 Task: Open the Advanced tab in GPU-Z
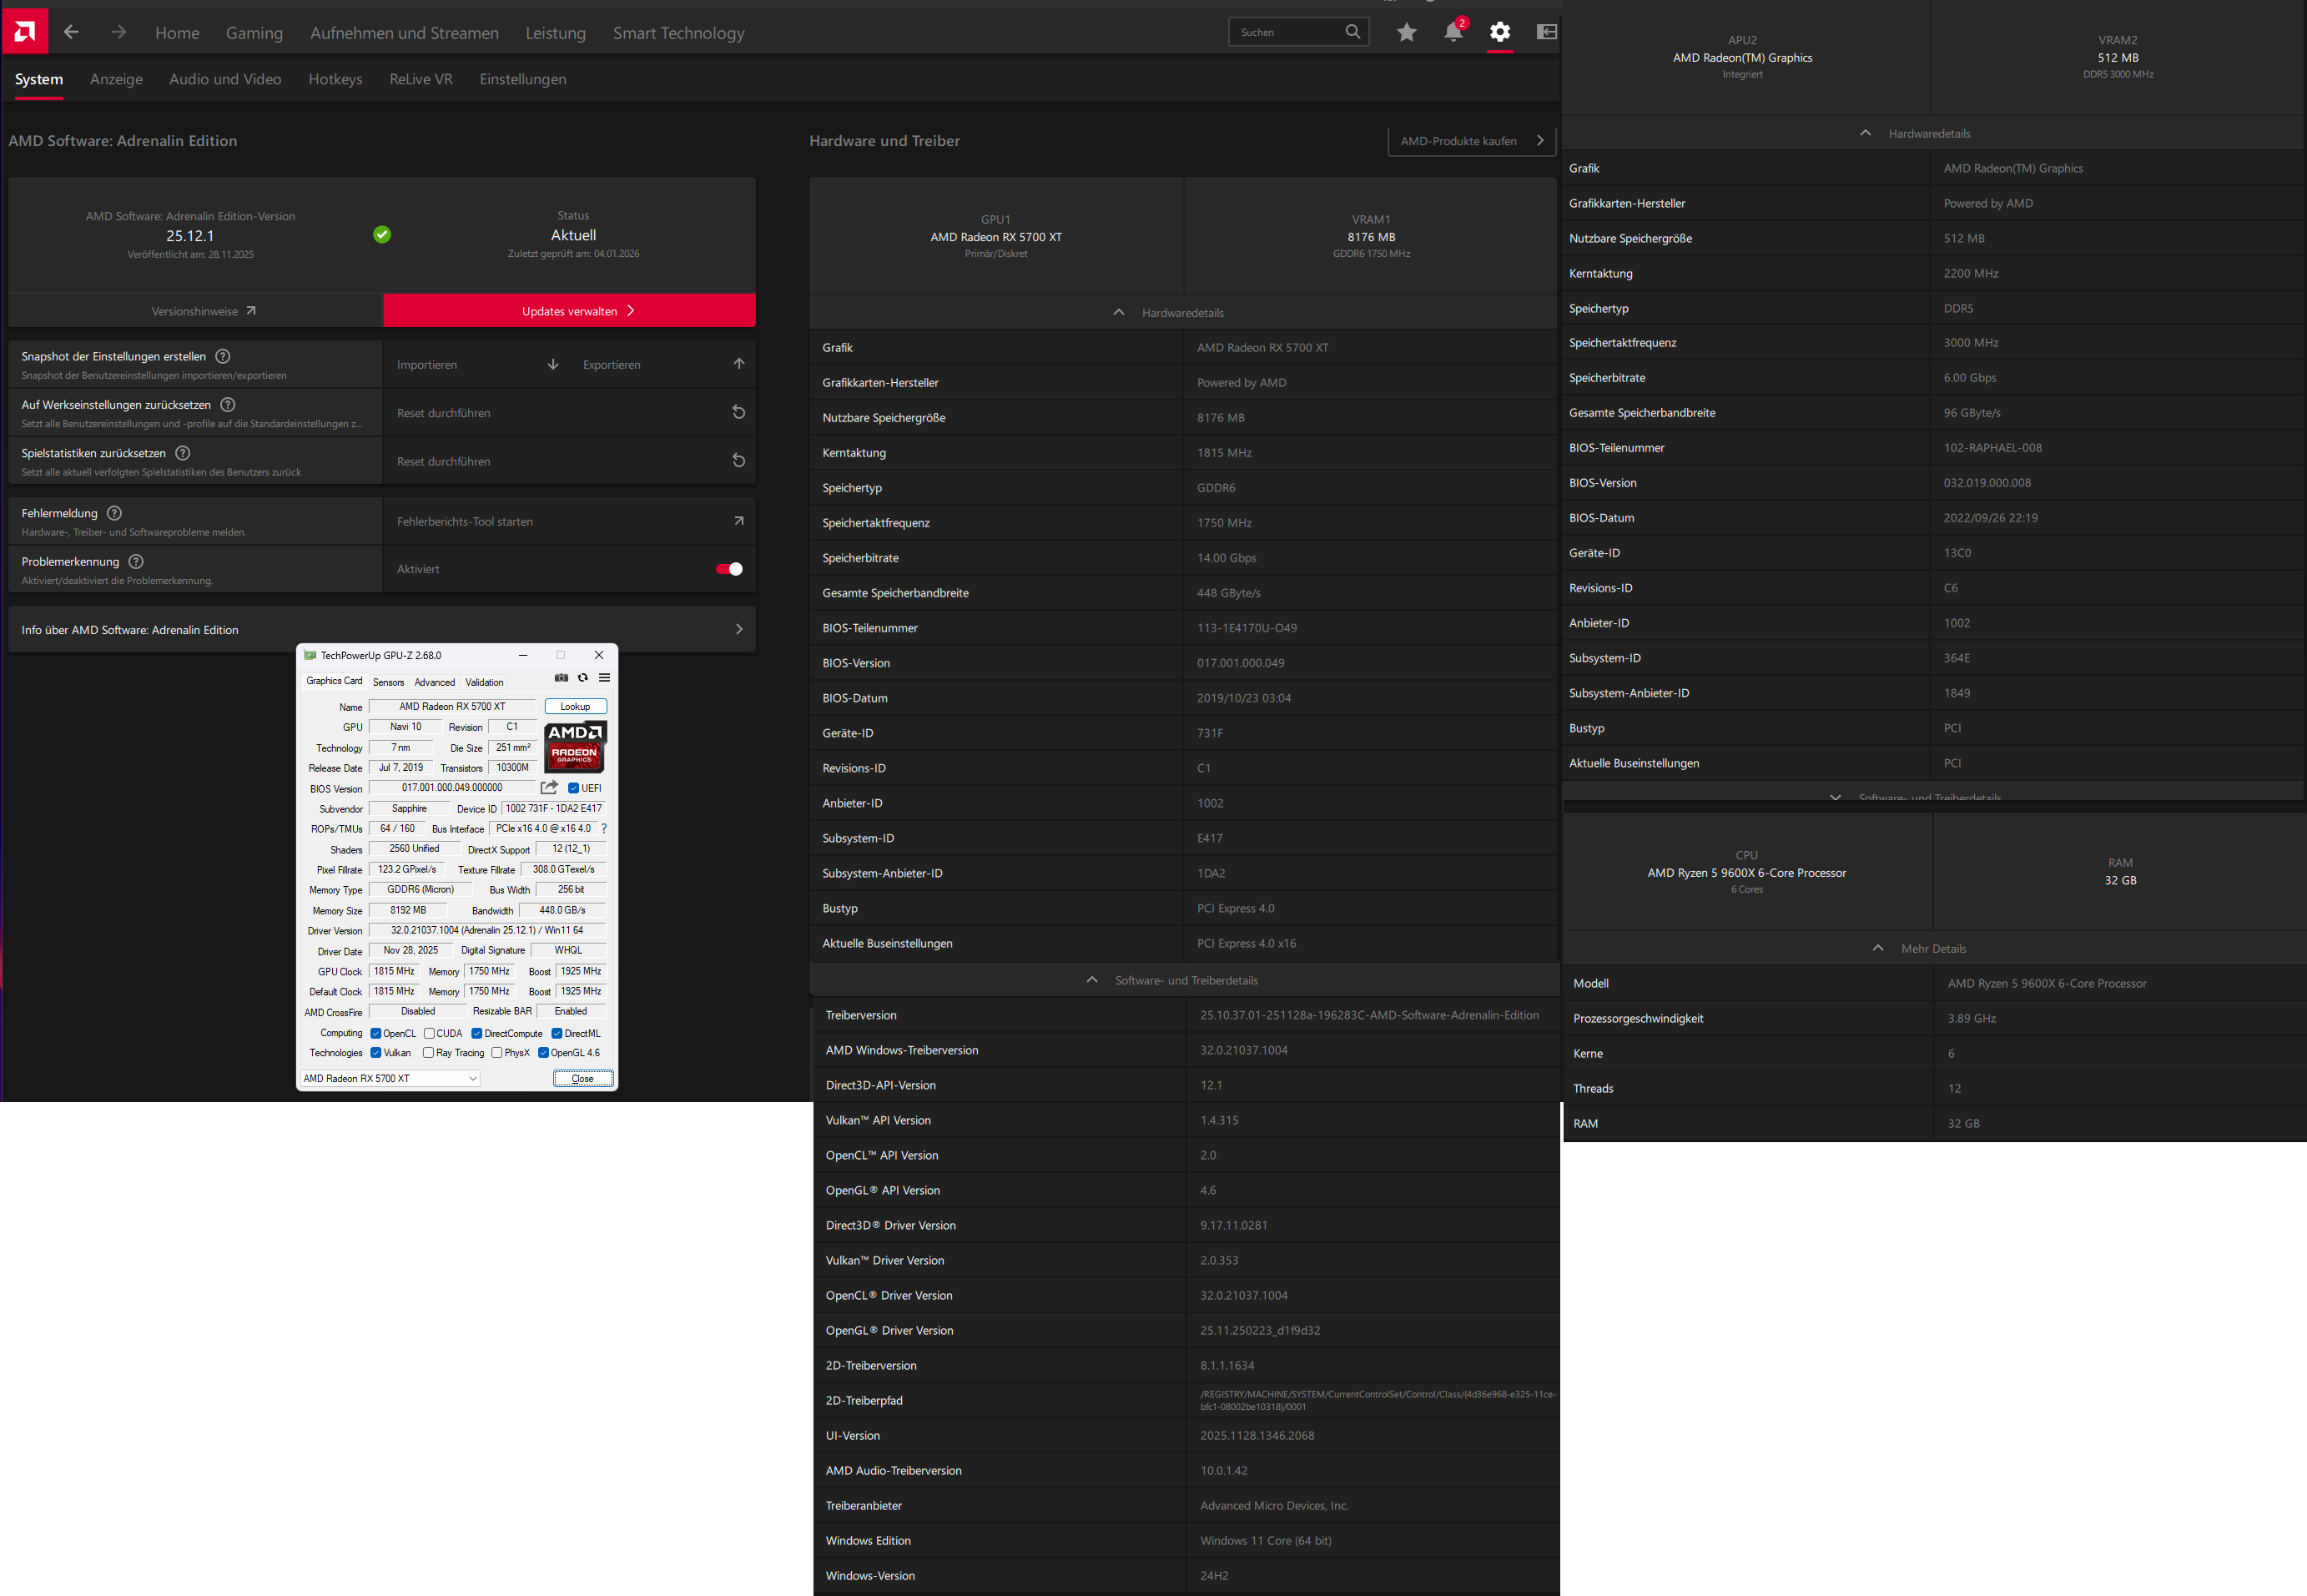tap(435, 682)
